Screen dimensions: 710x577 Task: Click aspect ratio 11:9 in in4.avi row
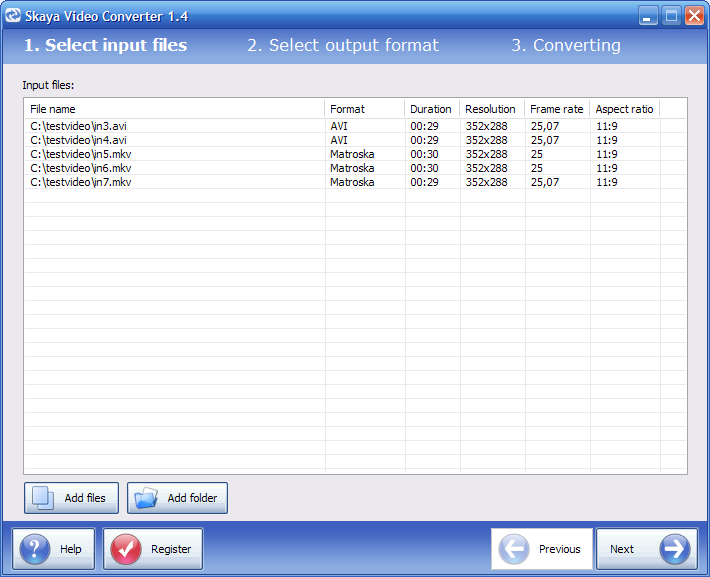point(607,140)
